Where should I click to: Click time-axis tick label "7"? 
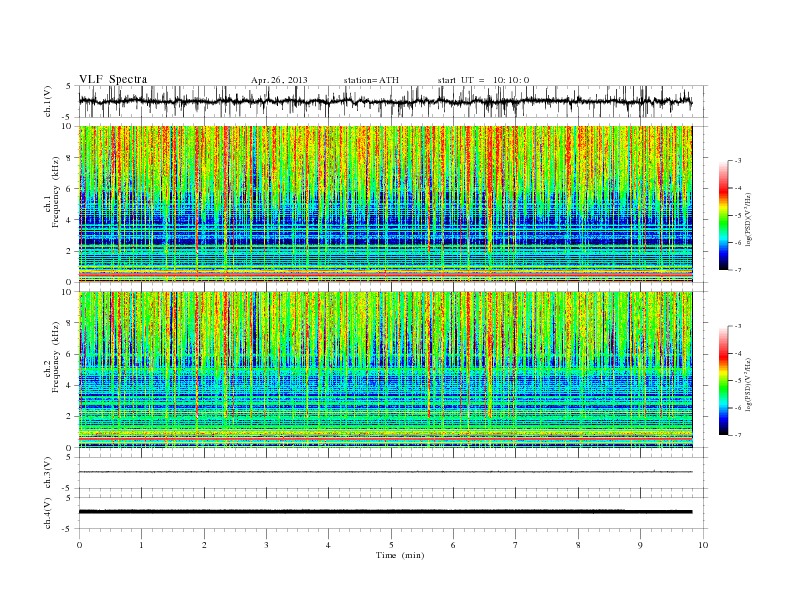[x=516, y=545]
